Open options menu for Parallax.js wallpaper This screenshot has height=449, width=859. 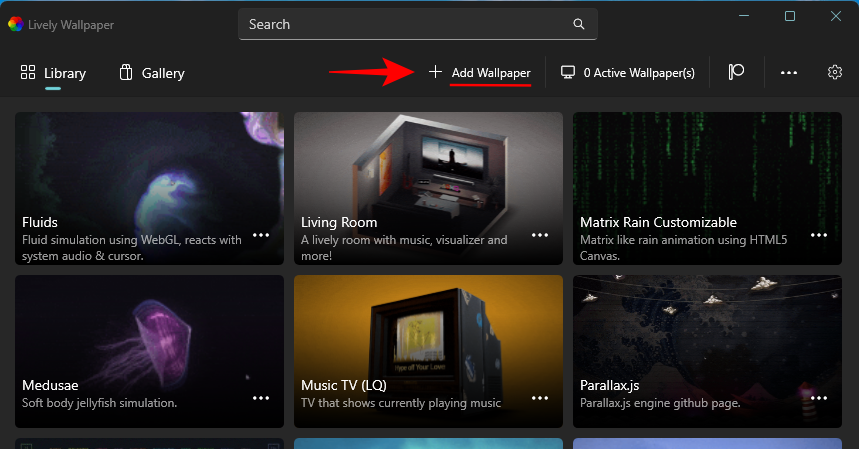818,398
